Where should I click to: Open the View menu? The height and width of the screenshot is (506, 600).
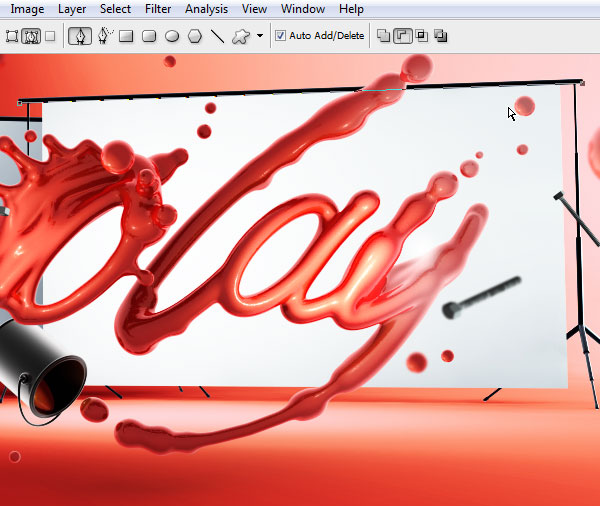[x=254, y=9]
